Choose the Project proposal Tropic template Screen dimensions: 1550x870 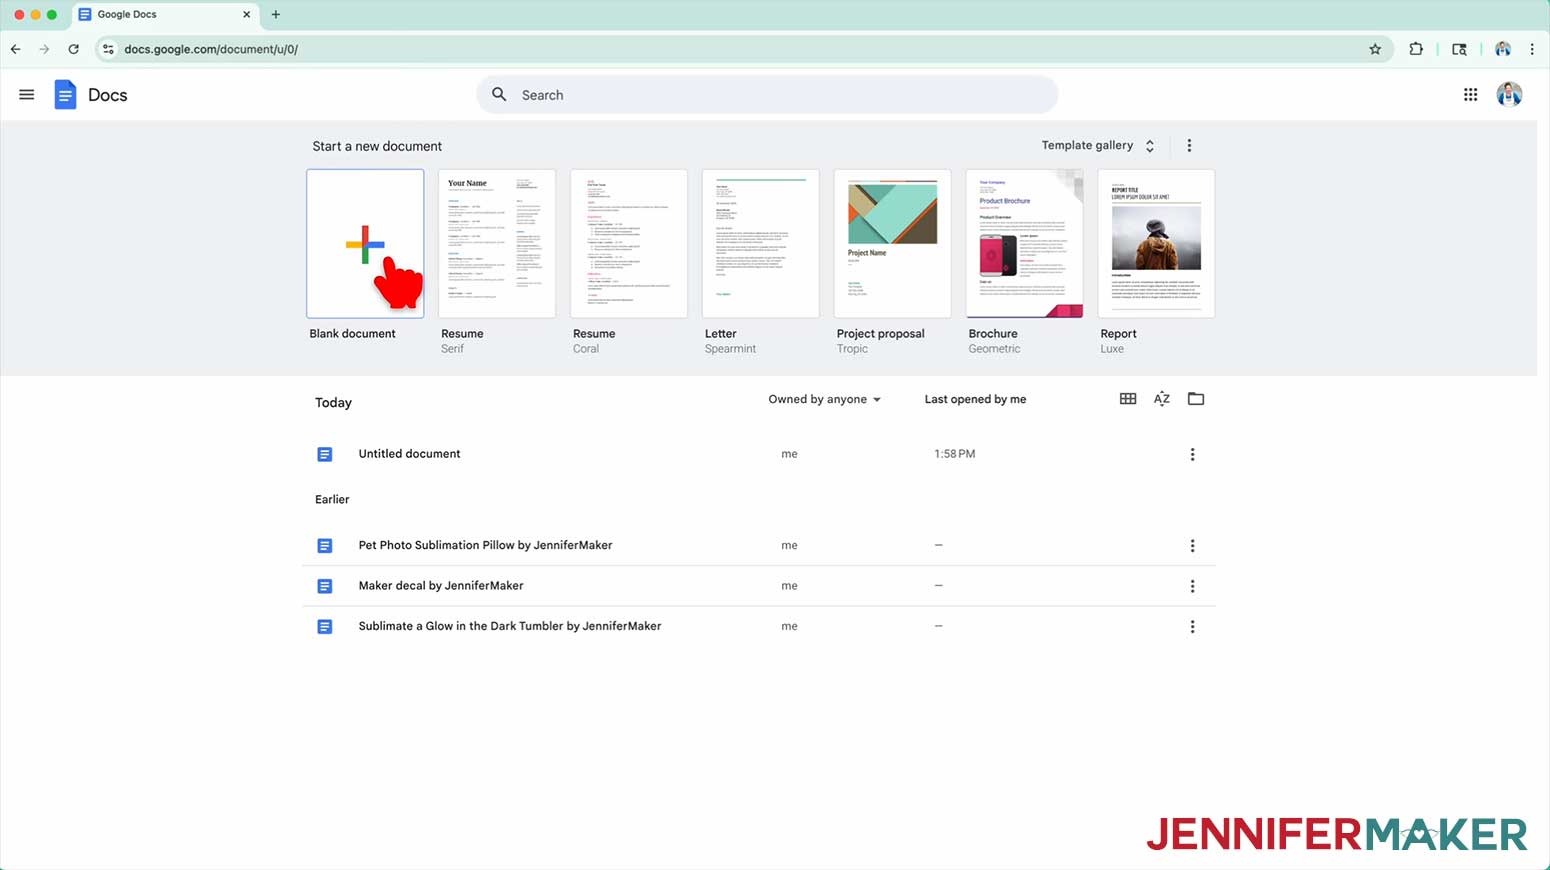[x=893, y=244]
